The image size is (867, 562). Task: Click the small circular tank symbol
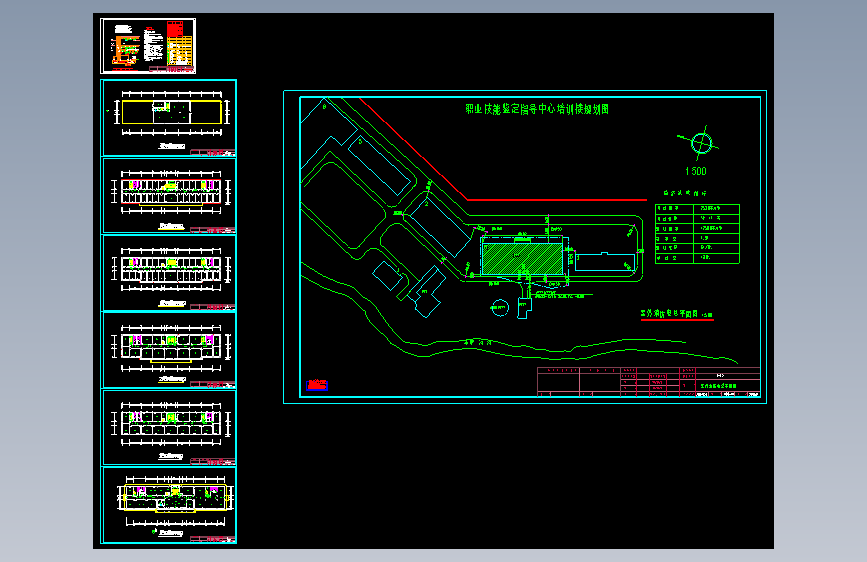click(500, 308)
